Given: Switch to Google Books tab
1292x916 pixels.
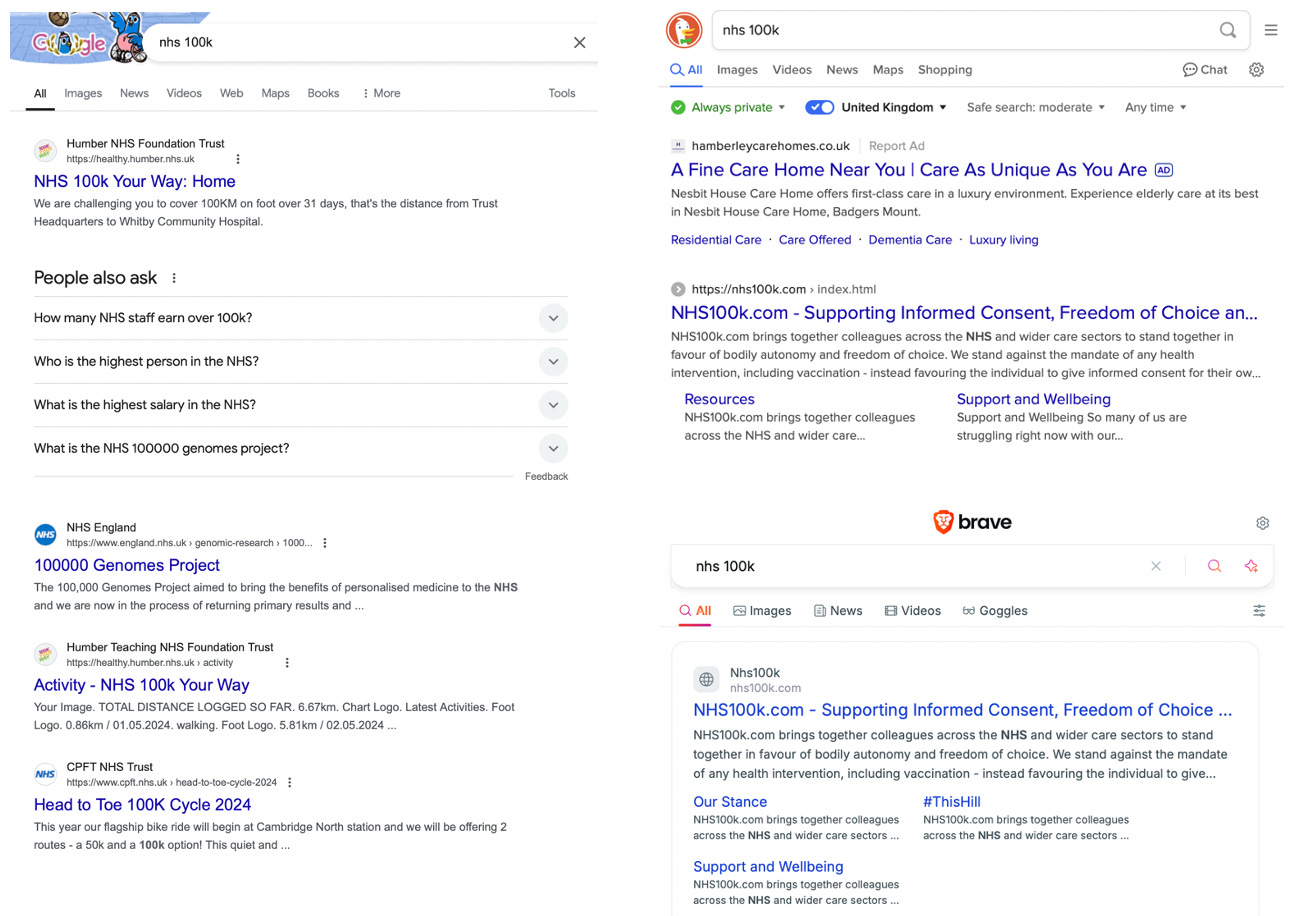Looking at the screenshot, I should tap(323, 93).
